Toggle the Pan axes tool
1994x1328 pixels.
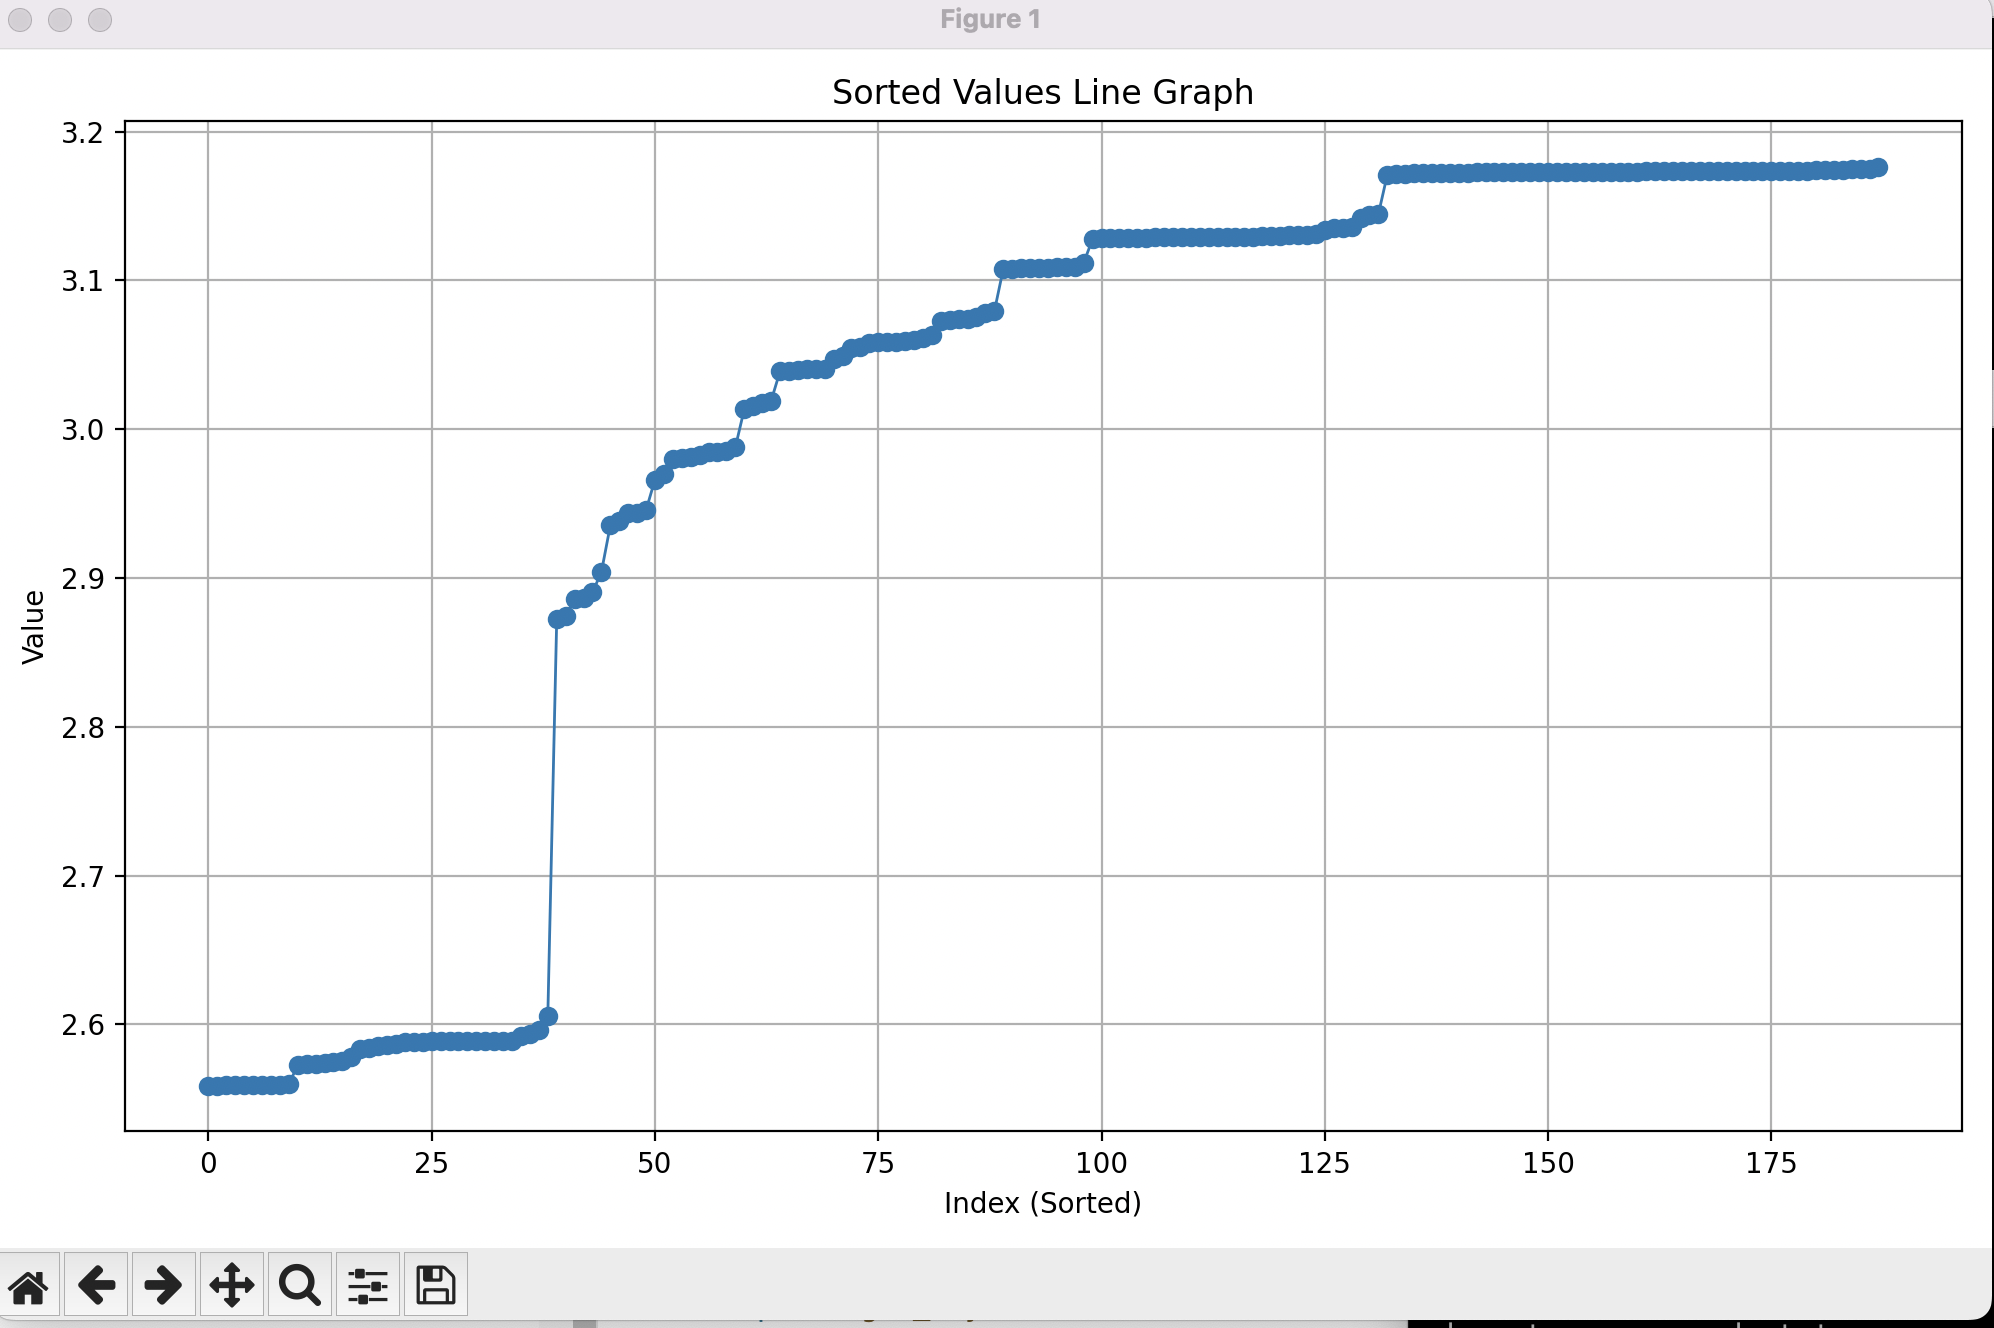231,1285
